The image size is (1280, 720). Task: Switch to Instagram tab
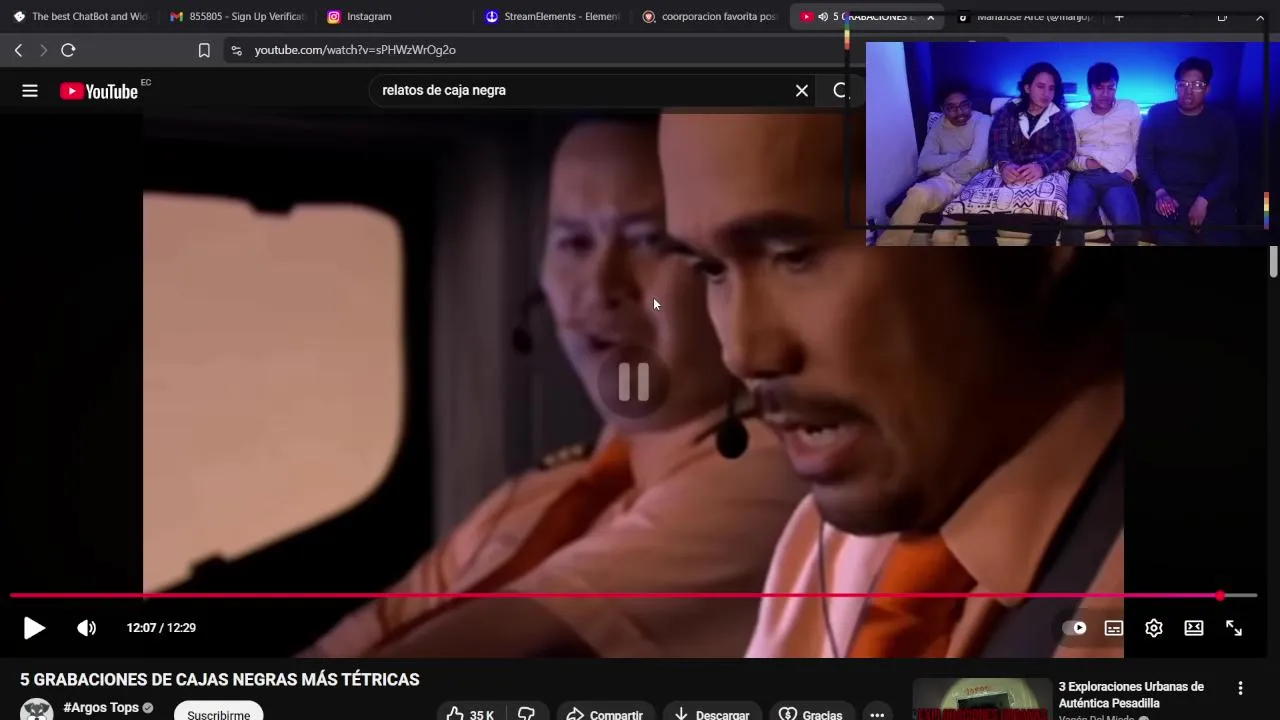click(x=395, y=17)
